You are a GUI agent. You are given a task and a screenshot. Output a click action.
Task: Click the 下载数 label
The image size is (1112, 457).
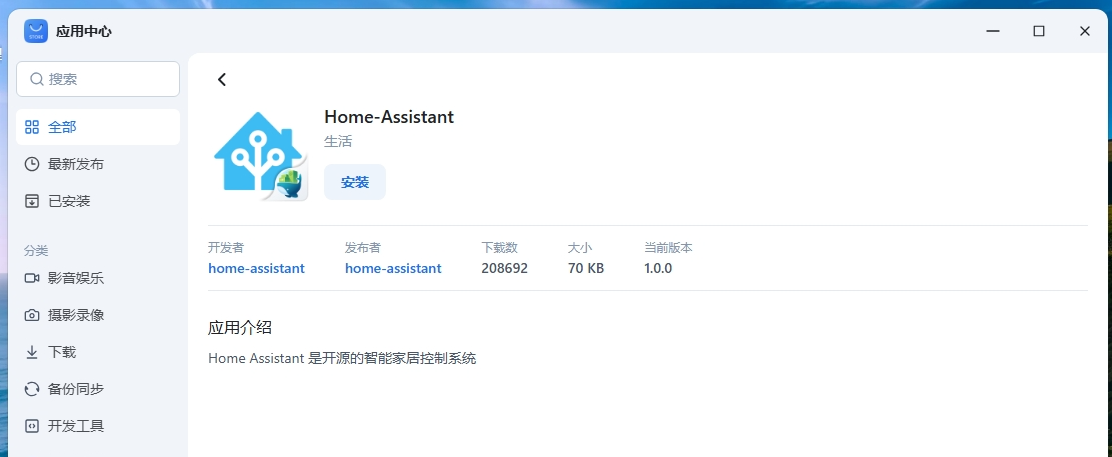coord(499,248)
